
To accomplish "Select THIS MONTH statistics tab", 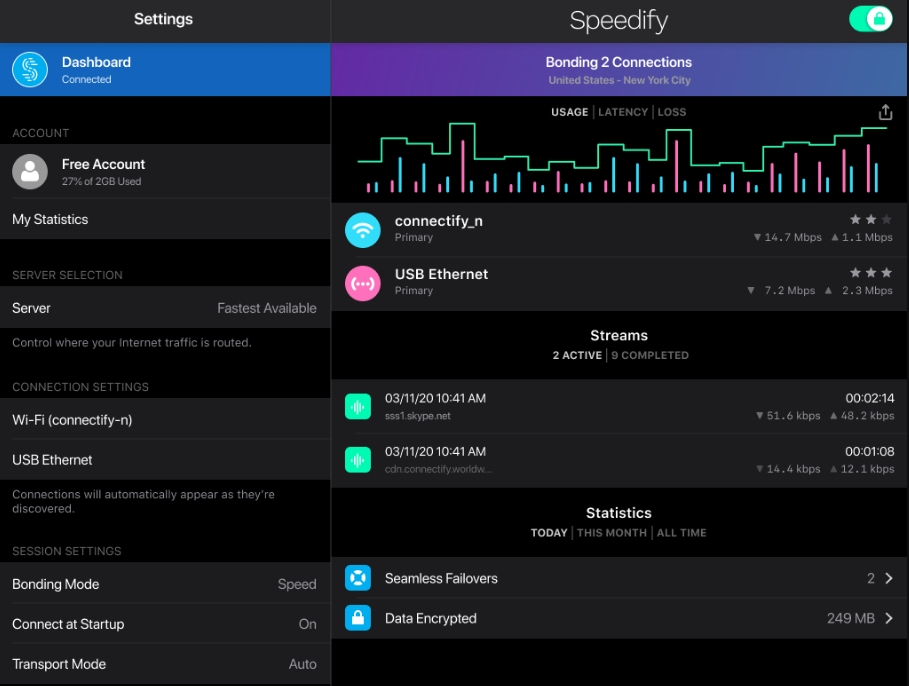I will 612,532.
